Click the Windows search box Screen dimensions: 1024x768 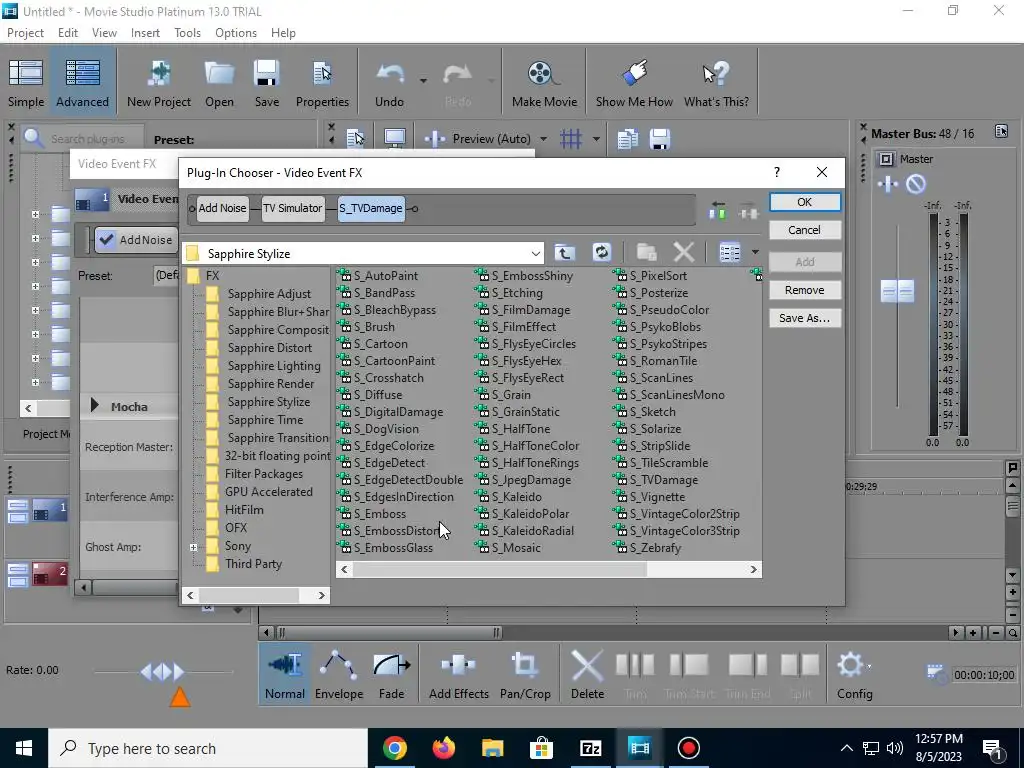coord(209,748)
